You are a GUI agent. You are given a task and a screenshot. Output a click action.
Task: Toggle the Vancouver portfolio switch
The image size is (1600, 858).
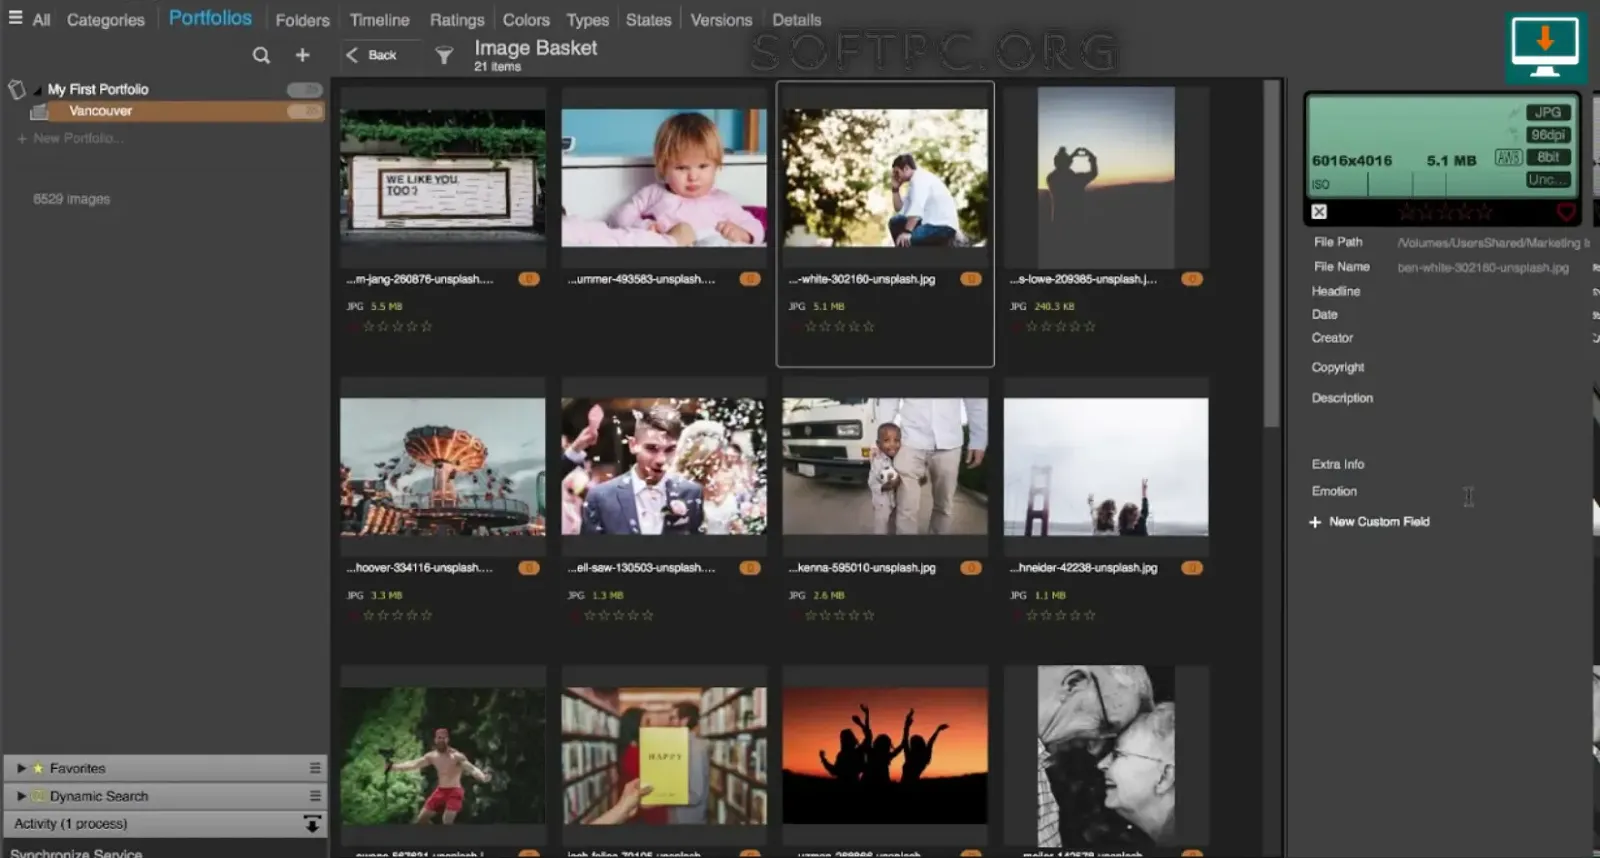pyautogui.click(x=304, y=111)
